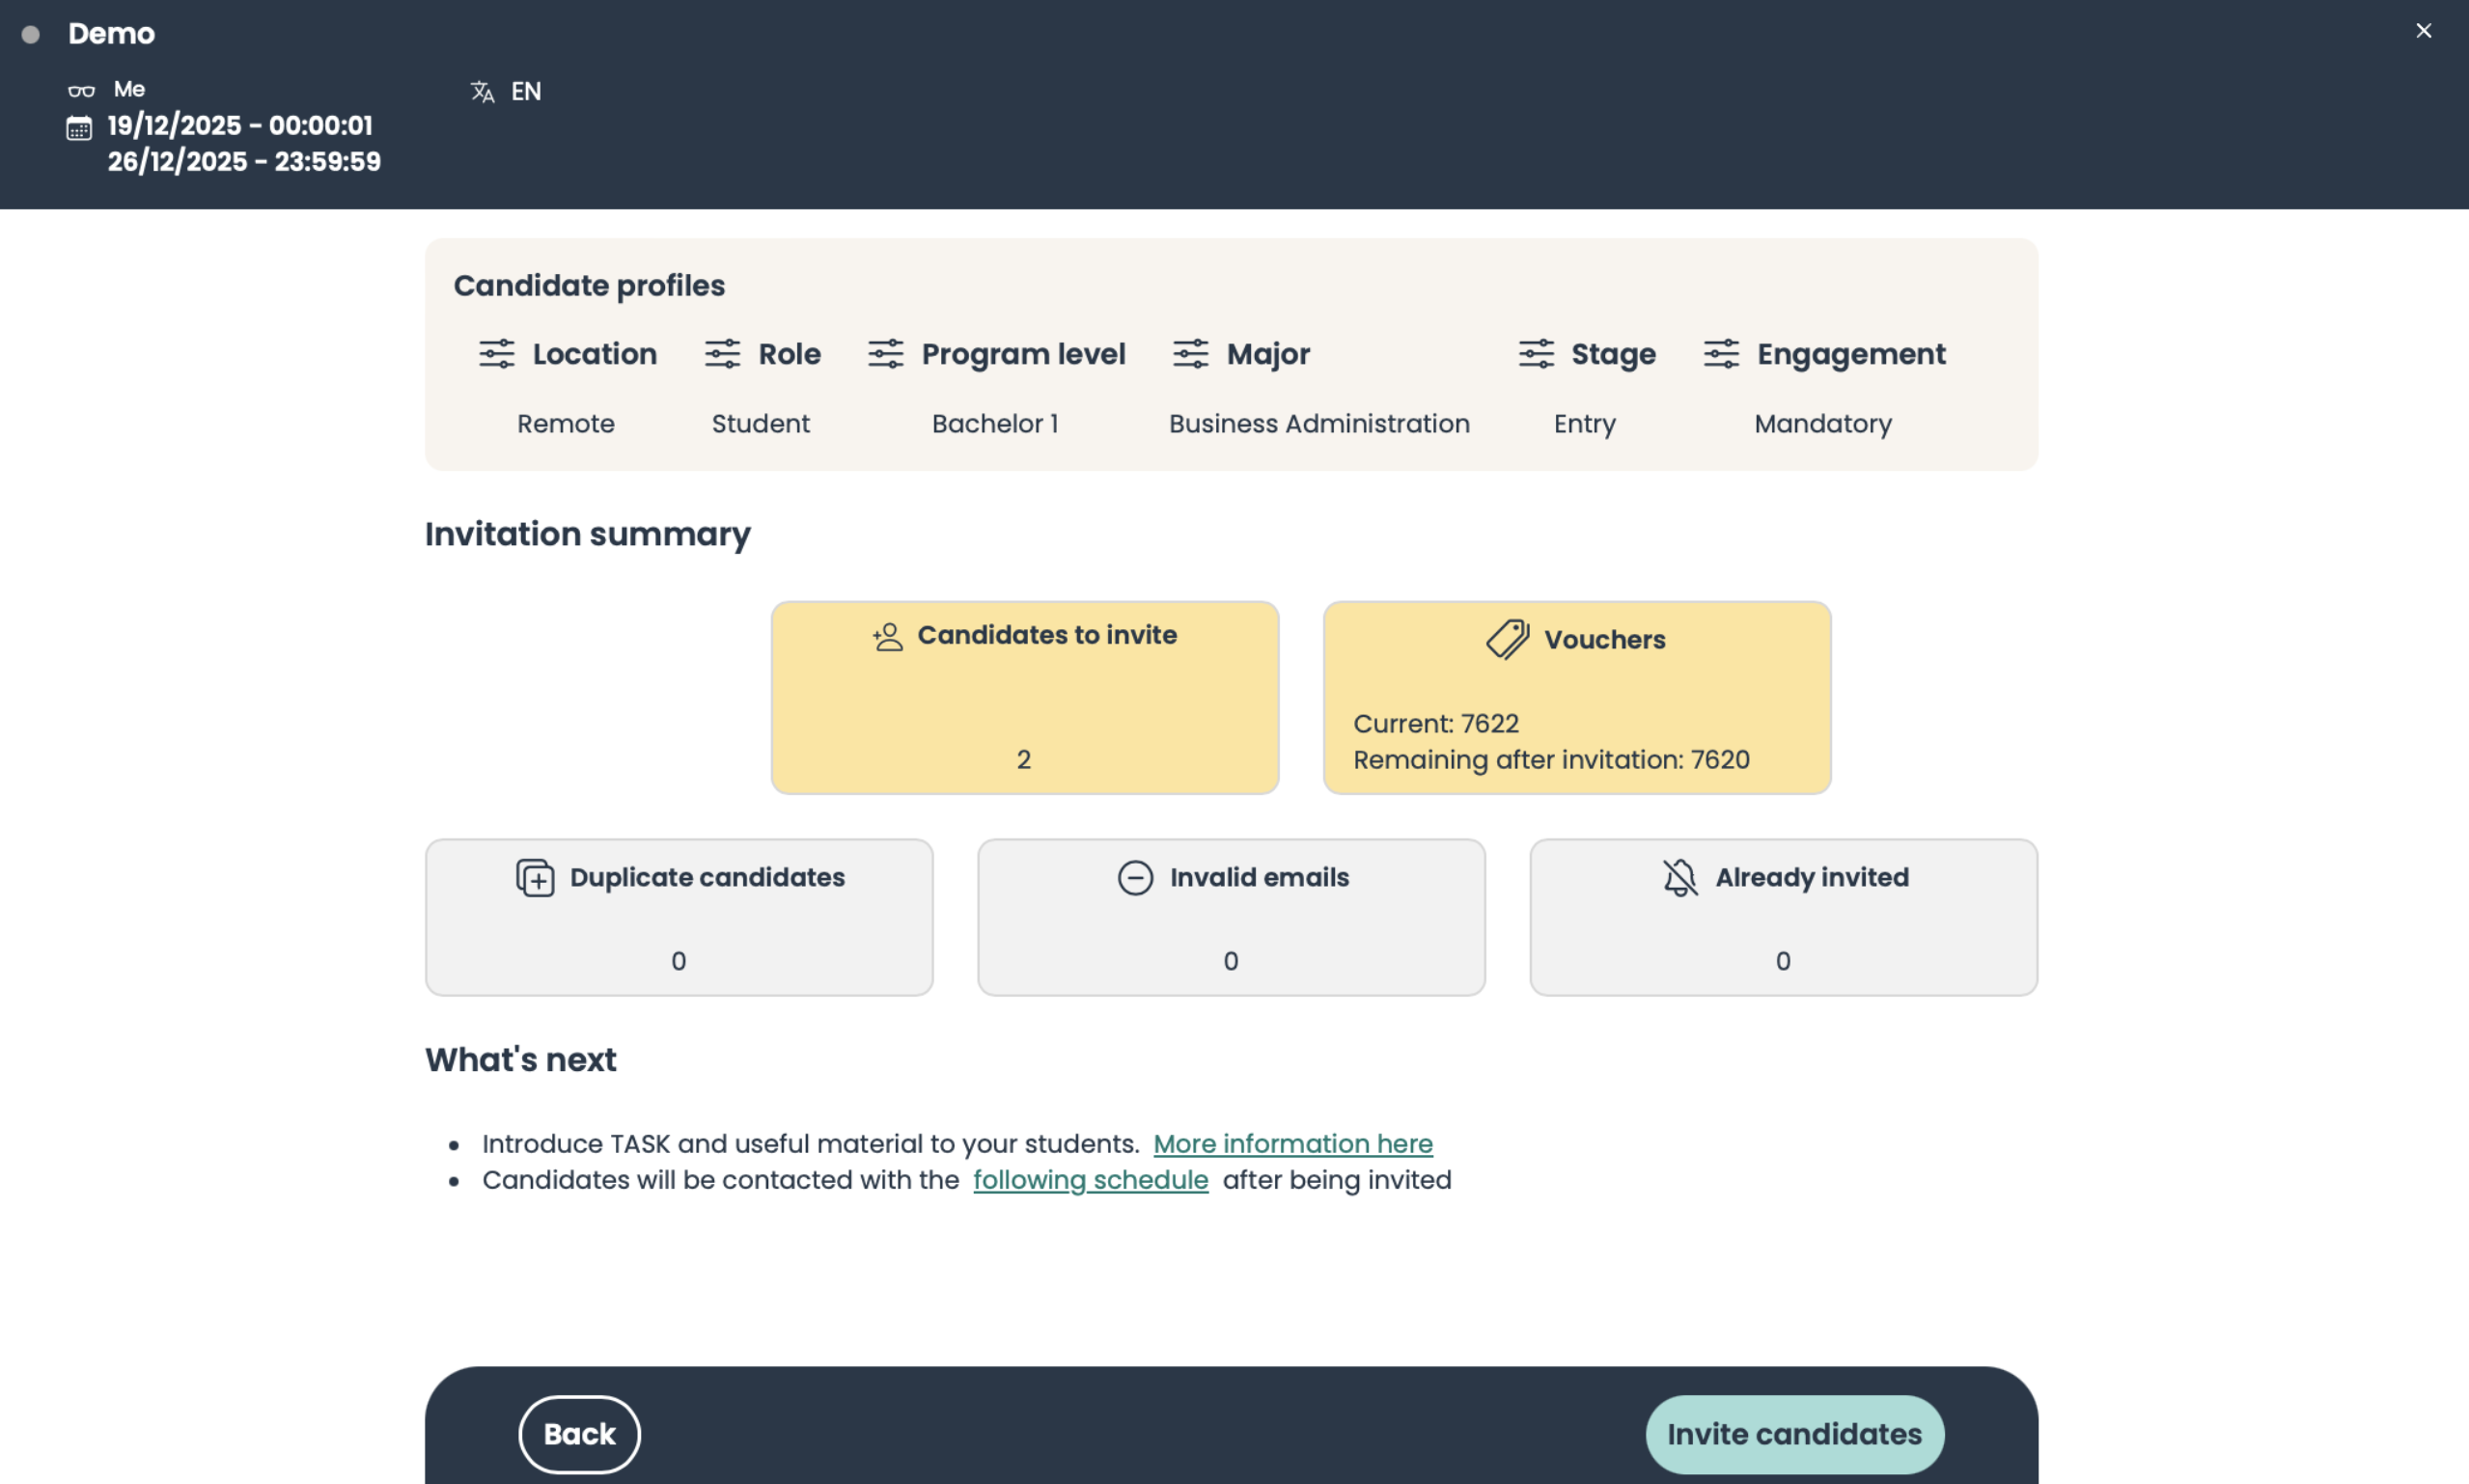Click the Role filter sliders icon
The width and height of the screenshot is (2469, 1484).
point(722,354)
